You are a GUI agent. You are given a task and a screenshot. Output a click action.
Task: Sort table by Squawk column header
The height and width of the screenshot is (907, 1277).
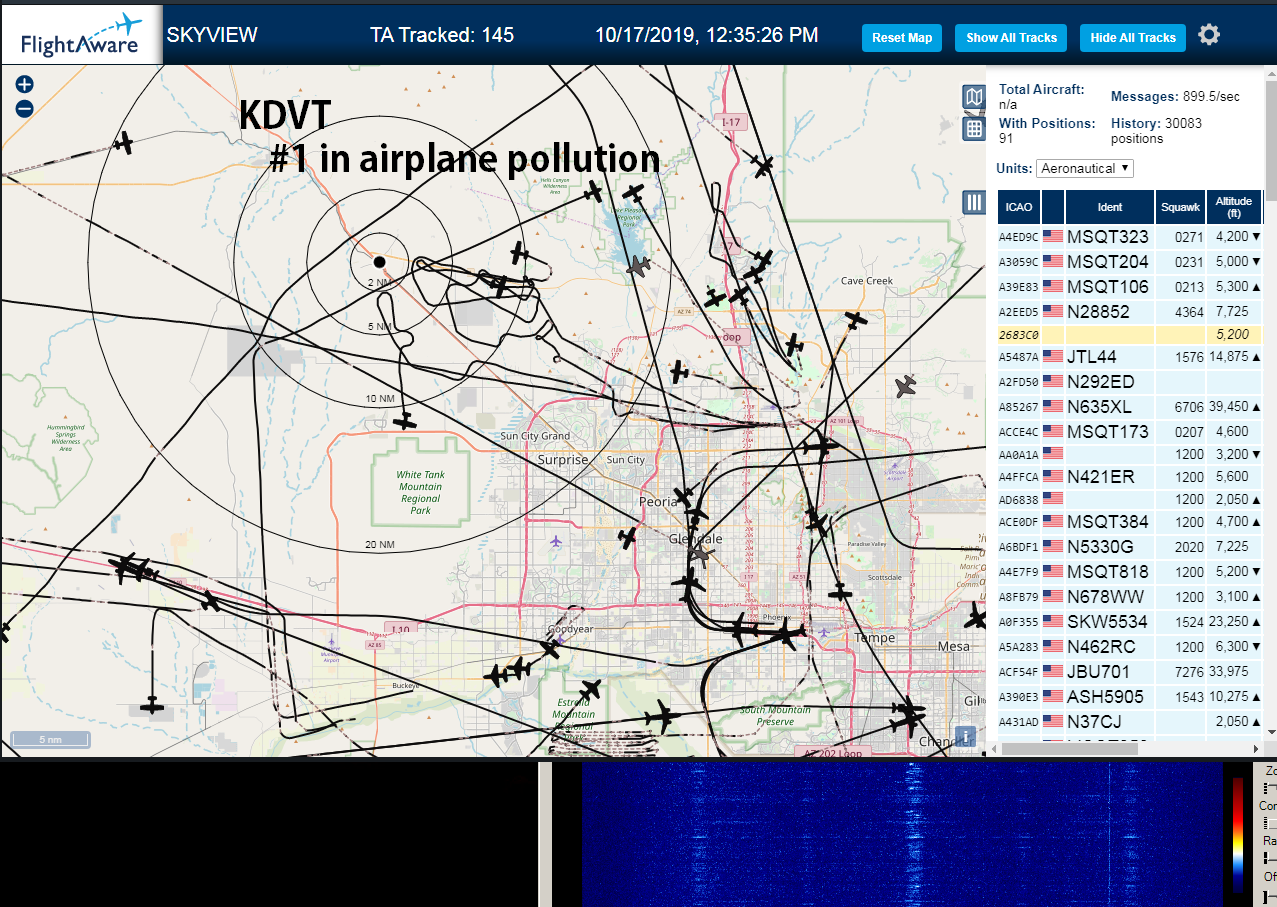(x=1180, y=207)
